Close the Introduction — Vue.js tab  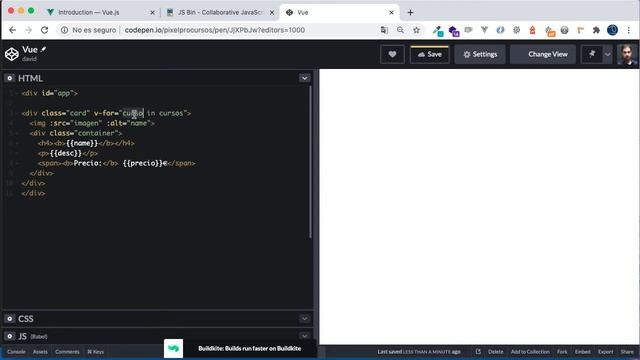[152, 13]
